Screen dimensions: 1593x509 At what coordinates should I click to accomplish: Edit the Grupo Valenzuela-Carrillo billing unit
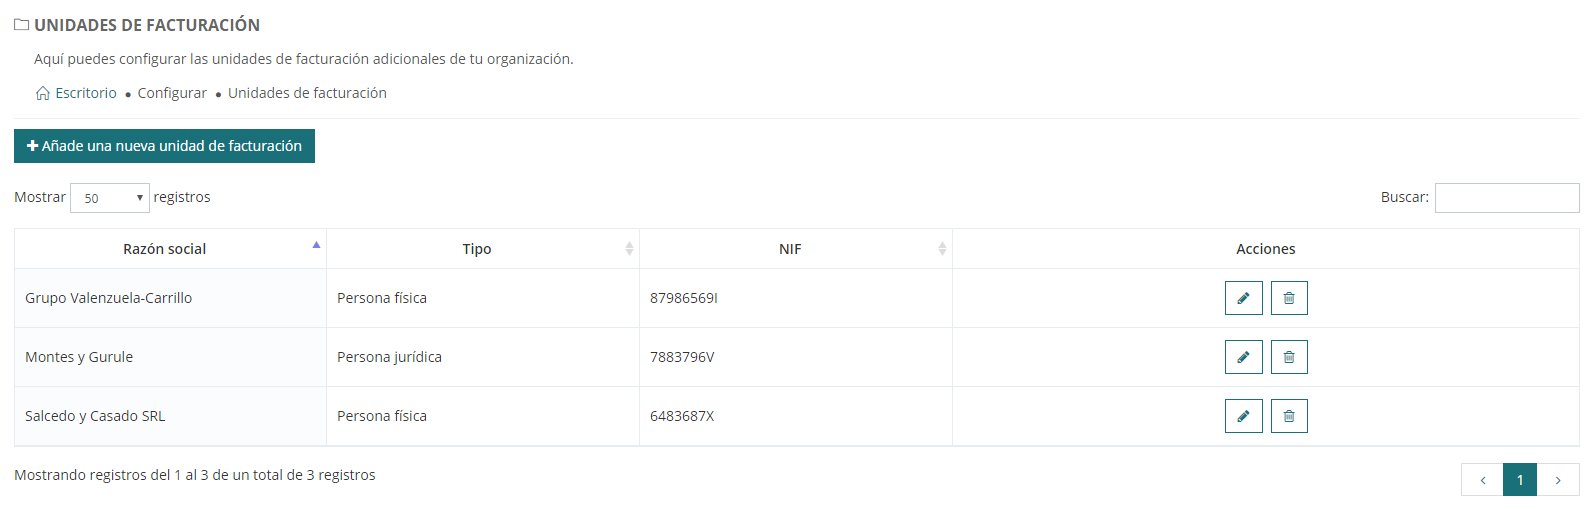point(1243,298)
